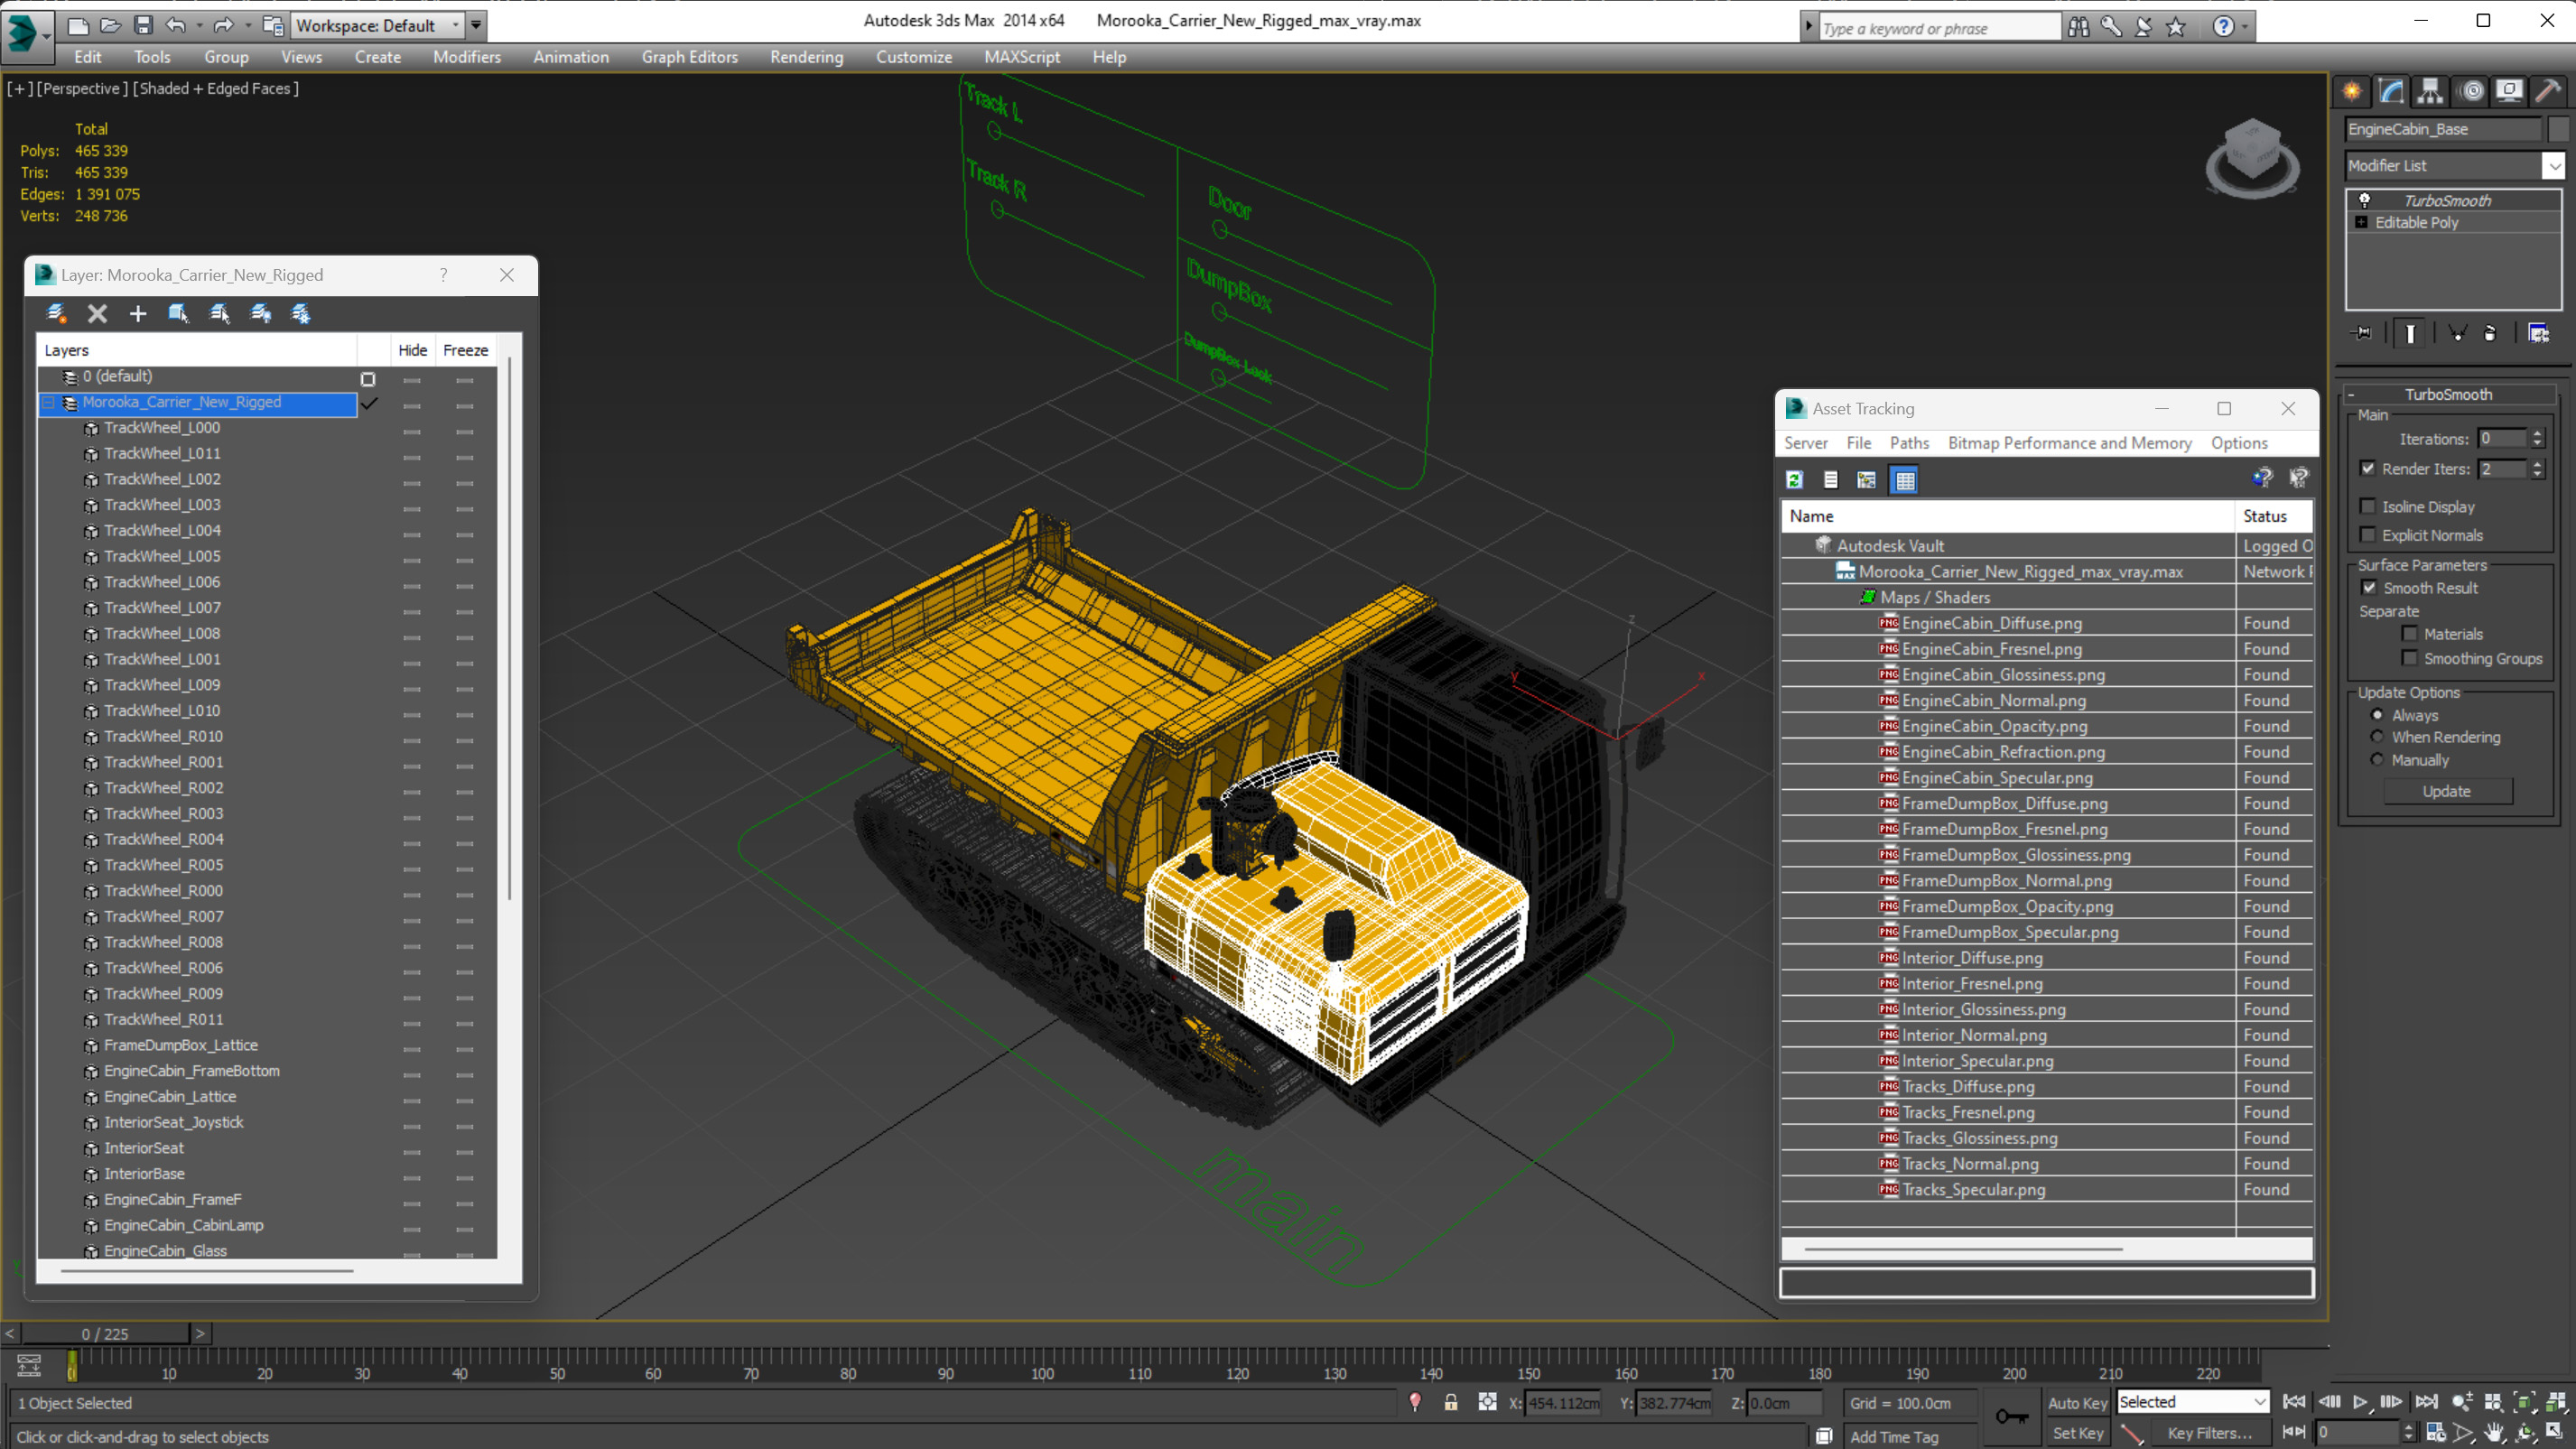
Task: Click the object color swatch
Action: coord(2559,129)
